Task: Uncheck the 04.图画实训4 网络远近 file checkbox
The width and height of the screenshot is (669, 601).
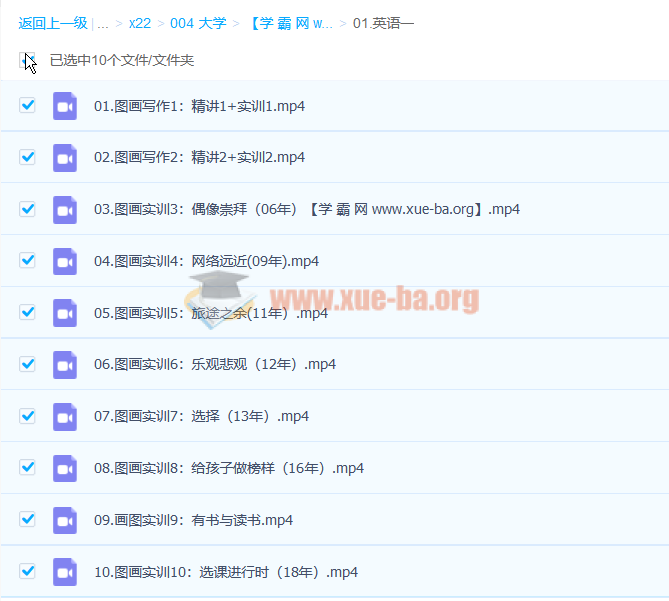Action: click(x=28, y=261)
